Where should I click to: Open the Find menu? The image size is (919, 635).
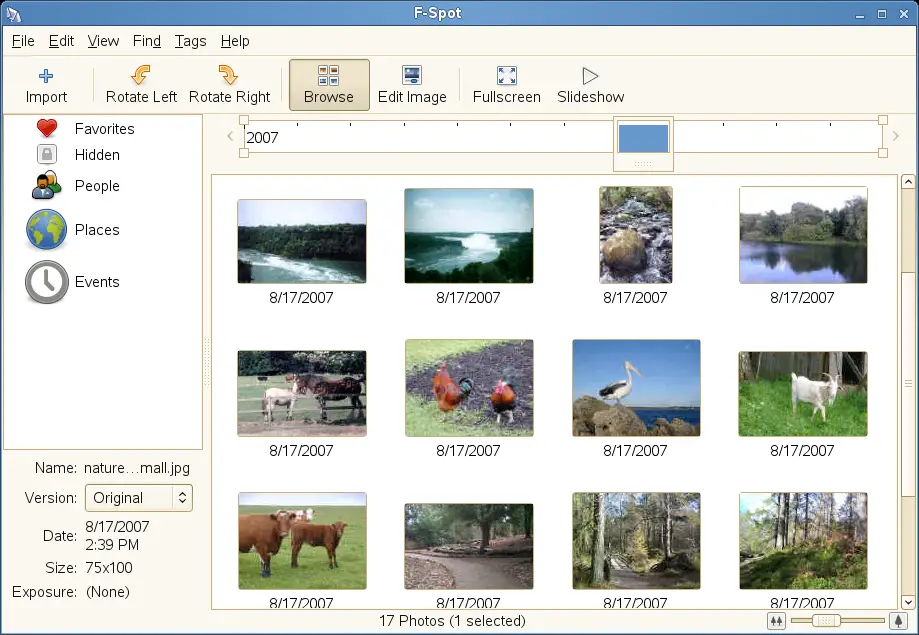pos(147,41)
